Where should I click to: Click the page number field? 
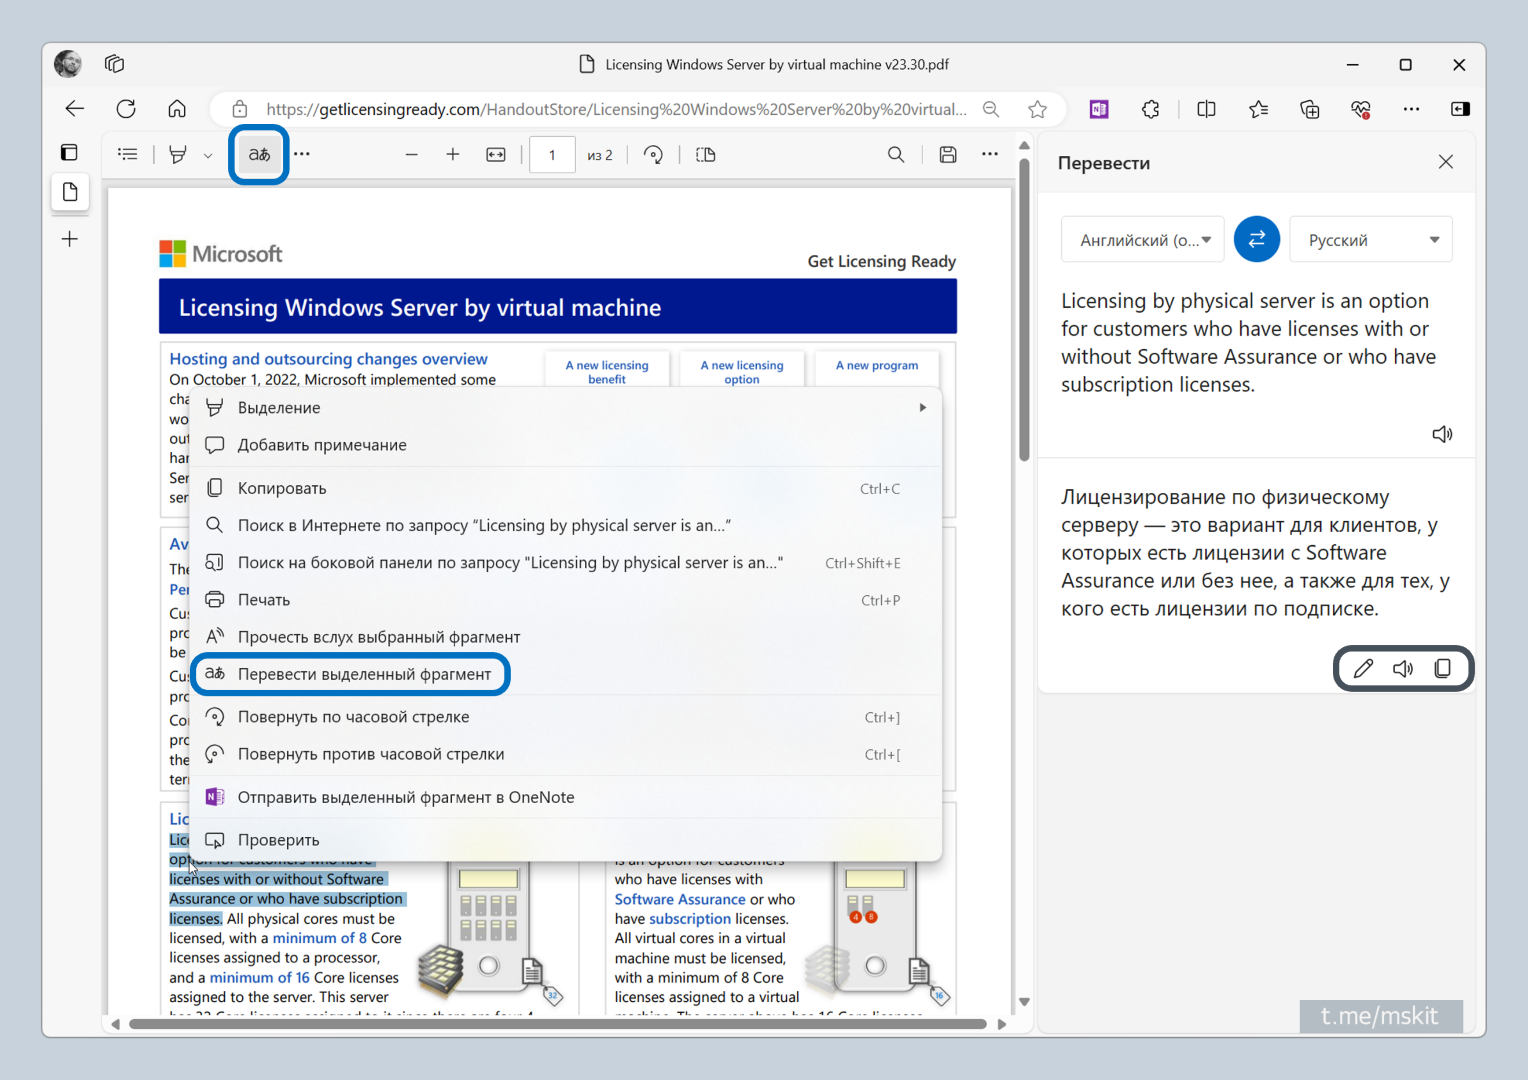[x=552, y=155]
